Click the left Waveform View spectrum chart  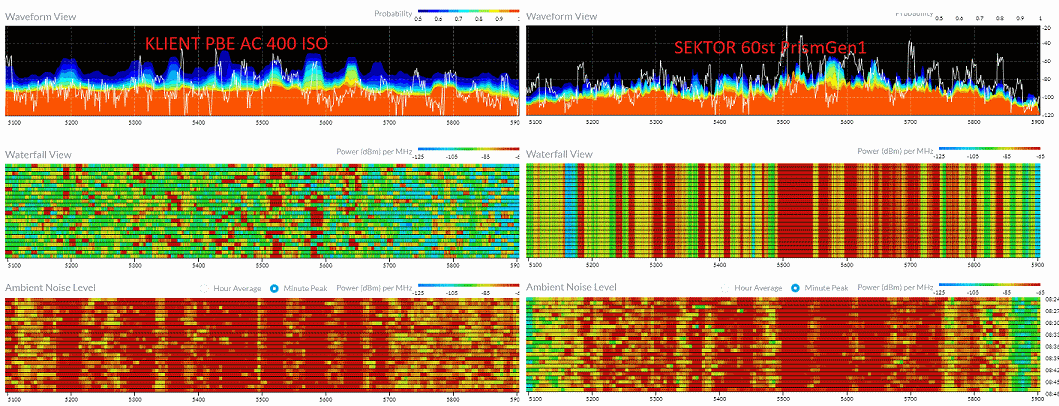click(x=262, y=70)
